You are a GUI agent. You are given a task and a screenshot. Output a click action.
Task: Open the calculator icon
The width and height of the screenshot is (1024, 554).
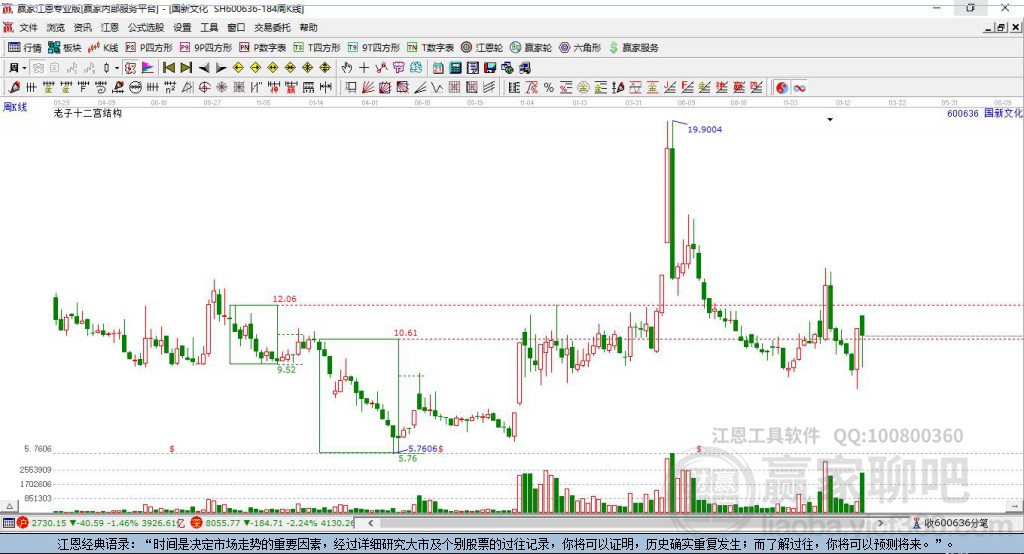[x=455, y=67]
